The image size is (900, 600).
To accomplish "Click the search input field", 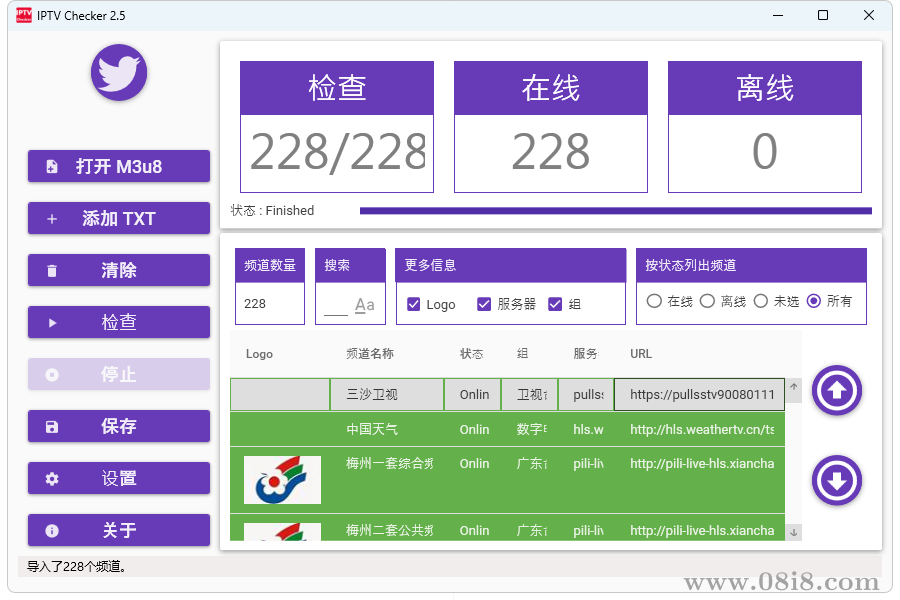I will (336, 304).
